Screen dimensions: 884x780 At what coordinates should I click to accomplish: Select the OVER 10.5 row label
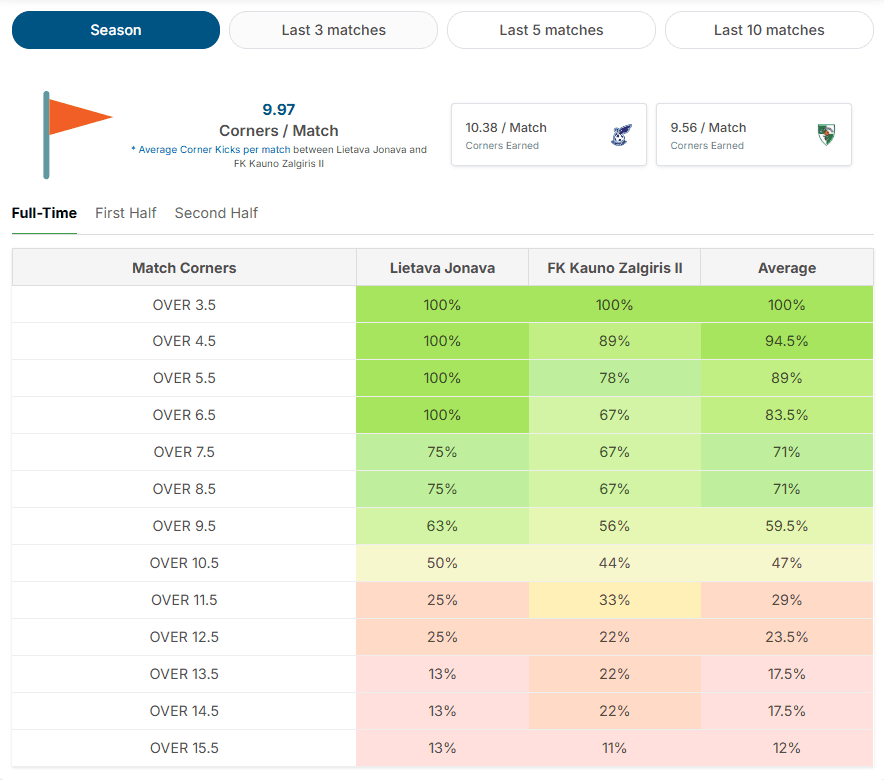(184, 563)
